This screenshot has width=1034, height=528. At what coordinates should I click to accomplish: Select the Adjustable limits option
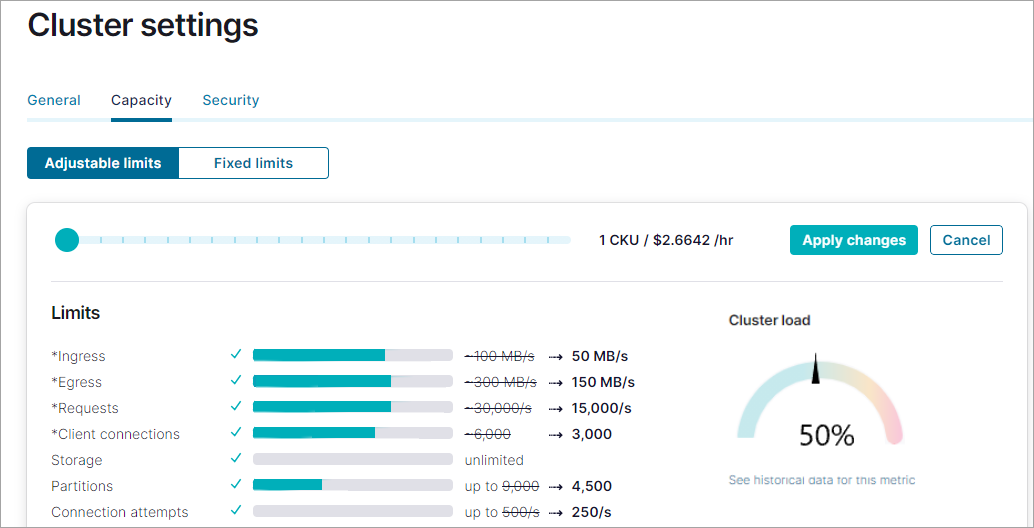coord(103,163)
